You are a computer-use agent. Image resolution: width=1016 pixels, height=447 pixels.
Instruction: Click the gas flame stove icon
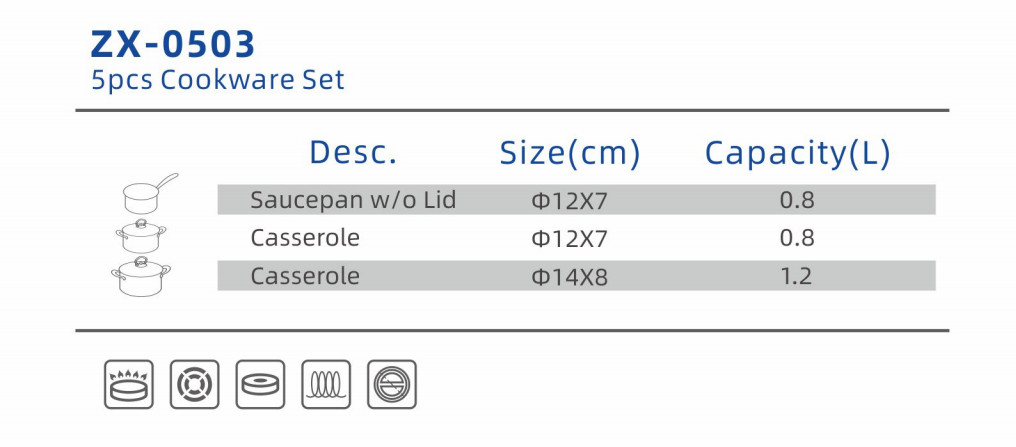(x=129, y=384)
